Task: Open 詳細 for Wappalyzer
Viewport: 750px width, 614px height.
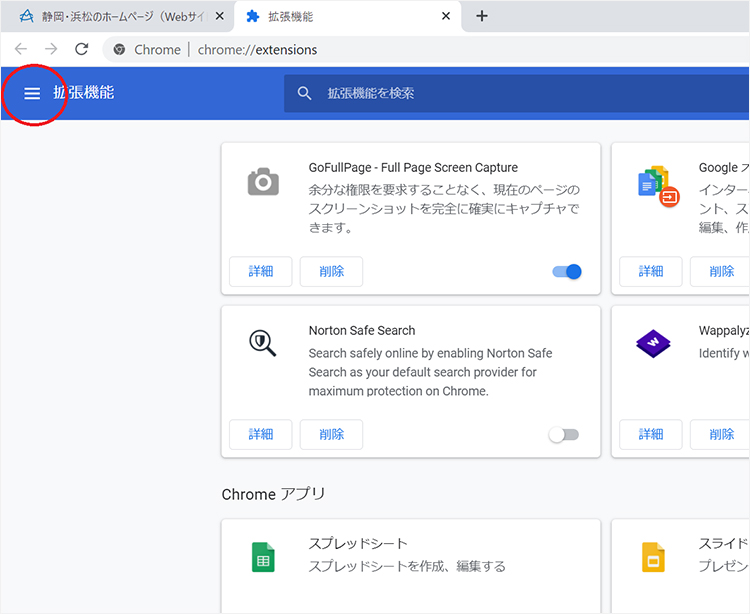Action: pos(651,435)
